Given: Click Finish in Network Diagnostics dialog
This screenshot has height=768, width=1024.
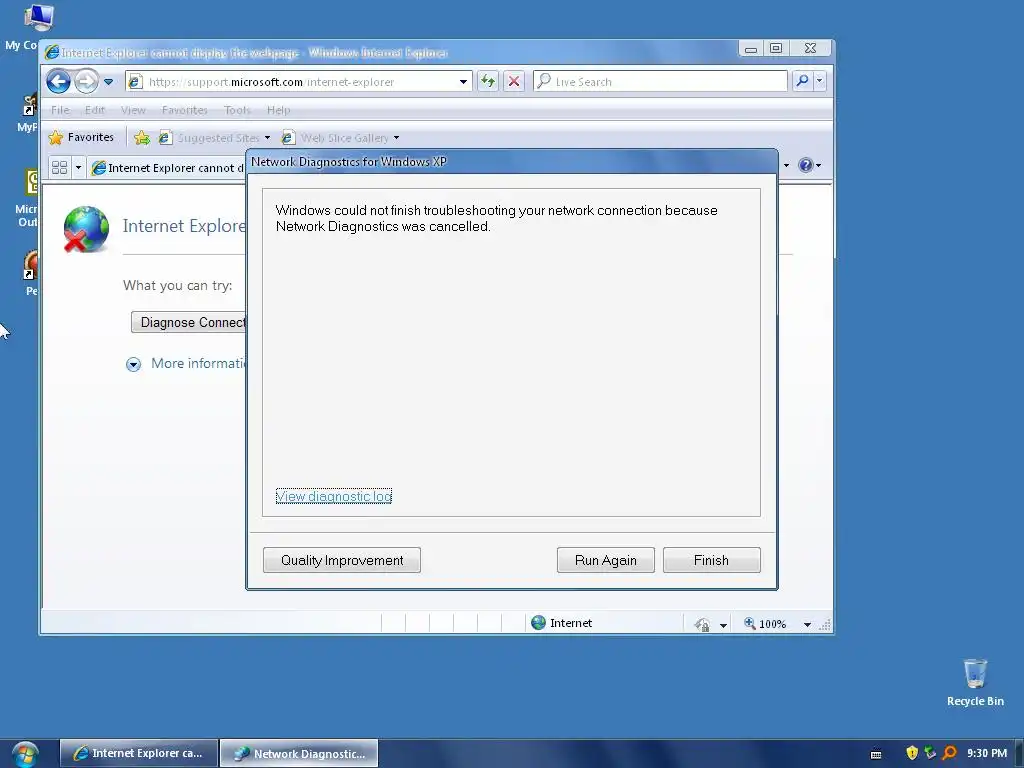Looking at the screenshot, I should 711,560.
